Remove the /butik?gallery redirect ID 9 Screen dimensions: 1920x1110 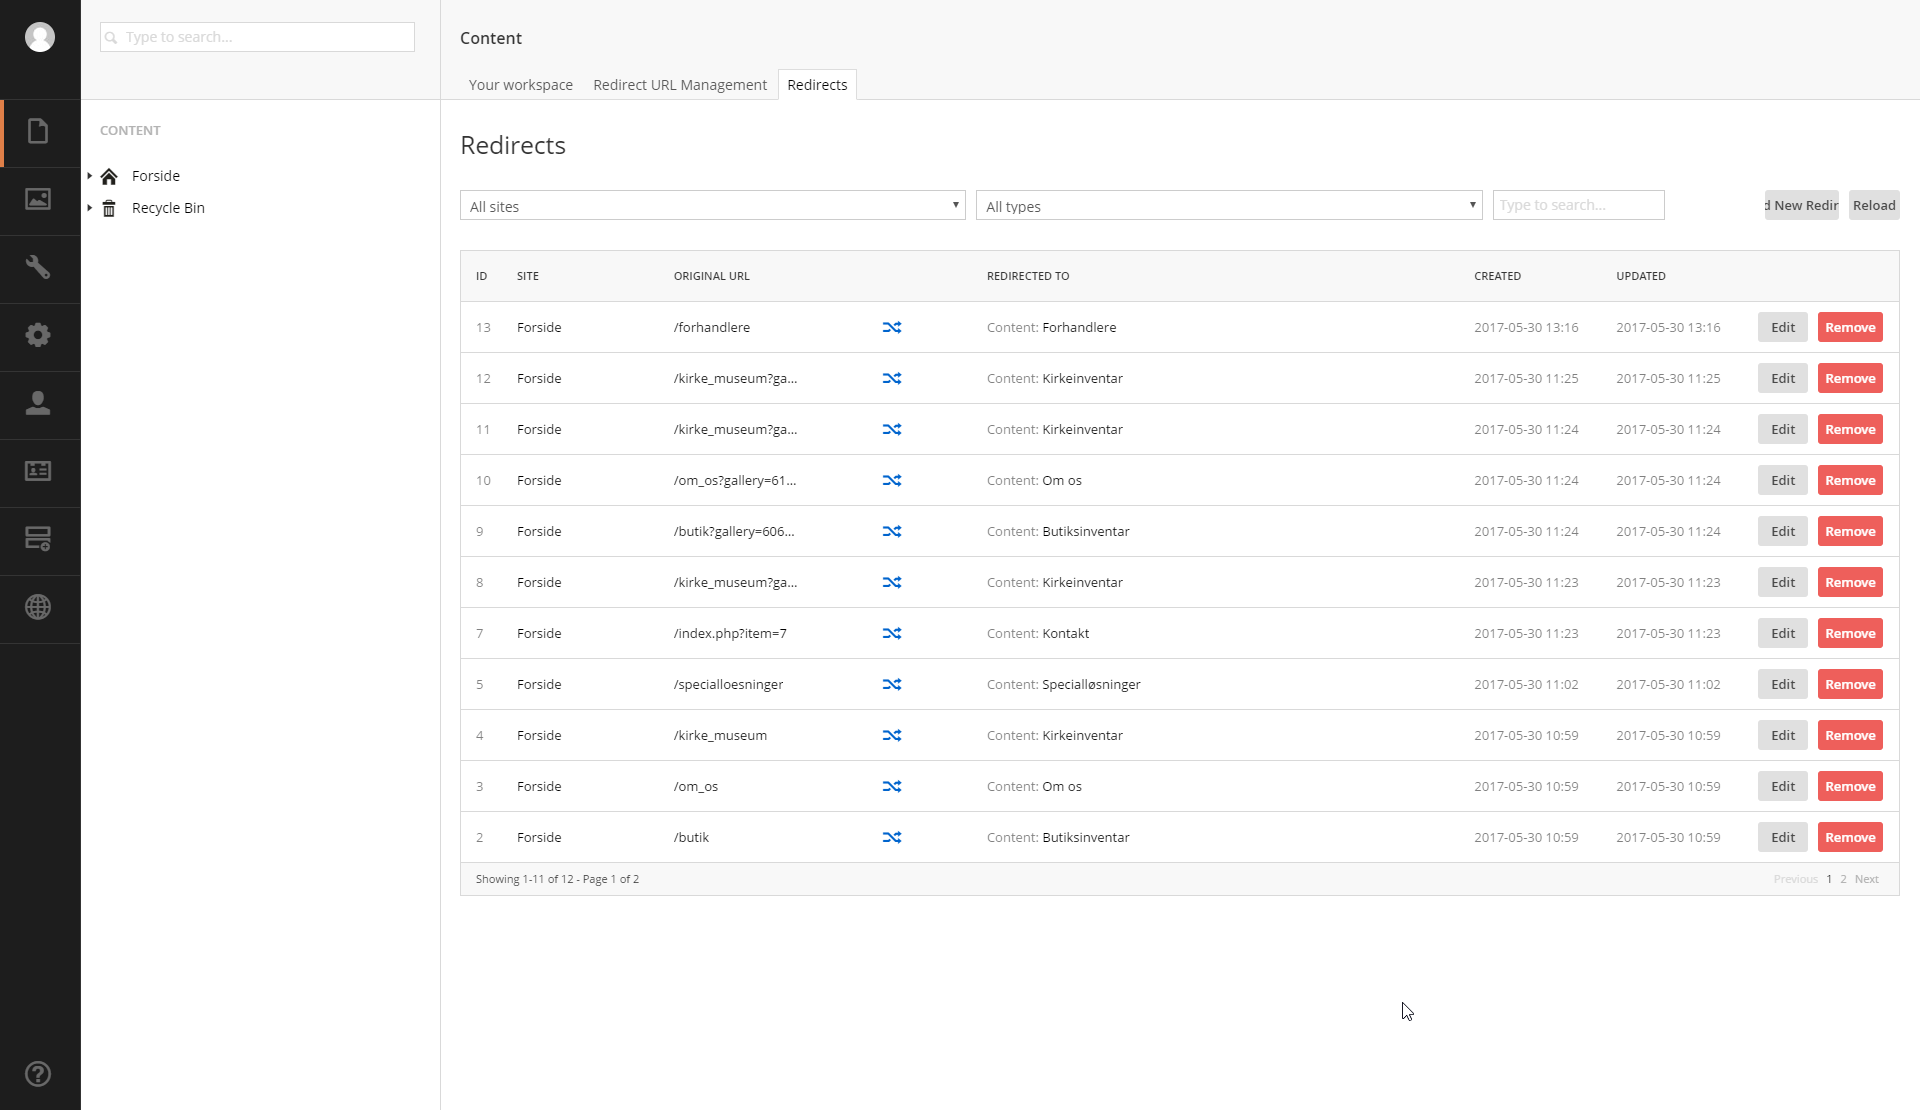[1850, 531]
